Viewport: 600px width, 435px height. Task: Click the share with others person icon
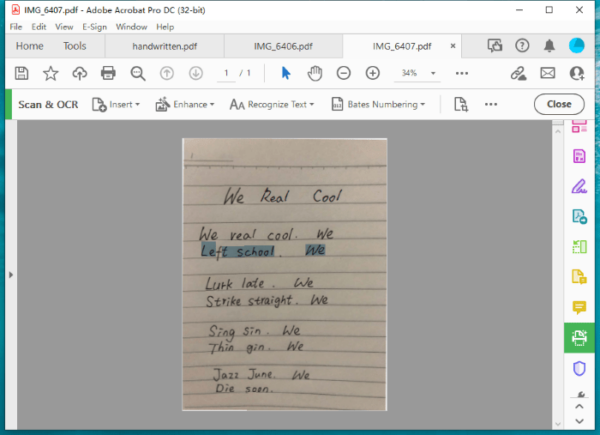577,73
